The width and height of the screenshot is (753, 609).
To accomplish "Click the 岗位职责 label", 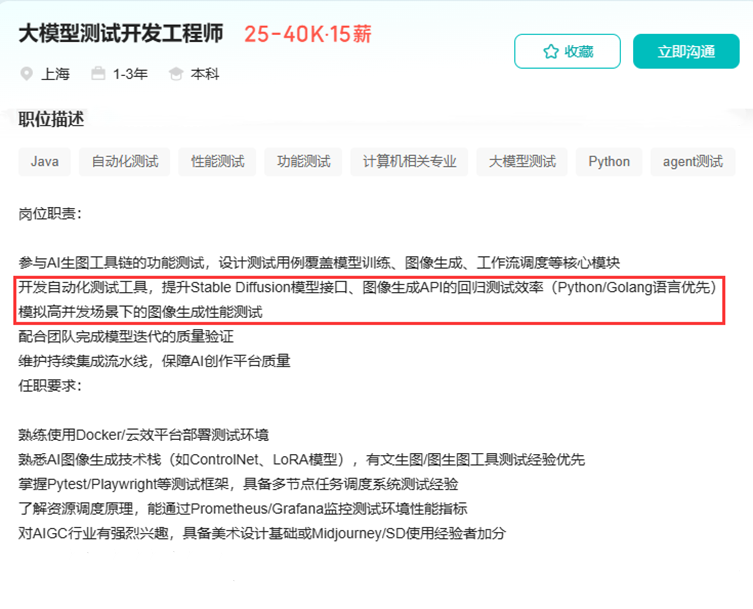I will point(50,213).
